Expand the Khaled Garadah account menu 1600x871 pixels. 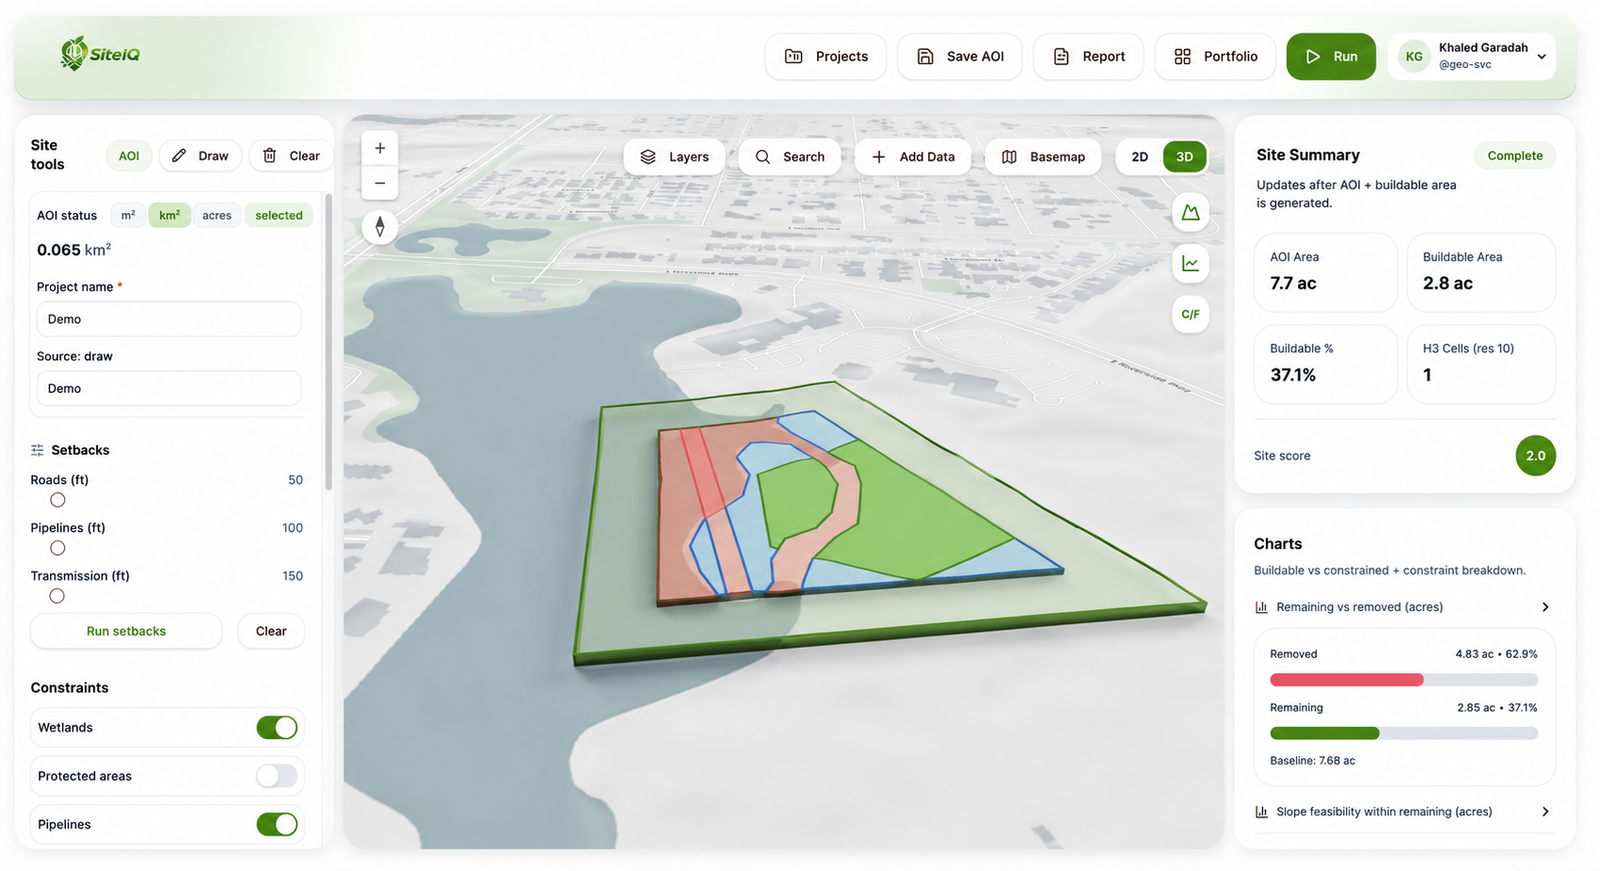(x=1541, y=57)
